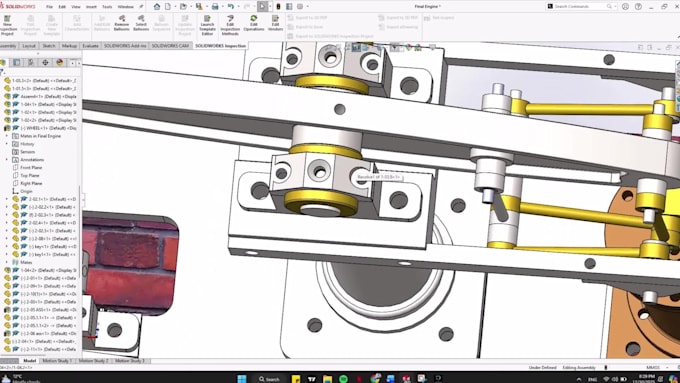Image resolution: width=680 pixels, height=383 pixels.
Task: Open File Explorer from the taskbar
Action: point(327,379)
